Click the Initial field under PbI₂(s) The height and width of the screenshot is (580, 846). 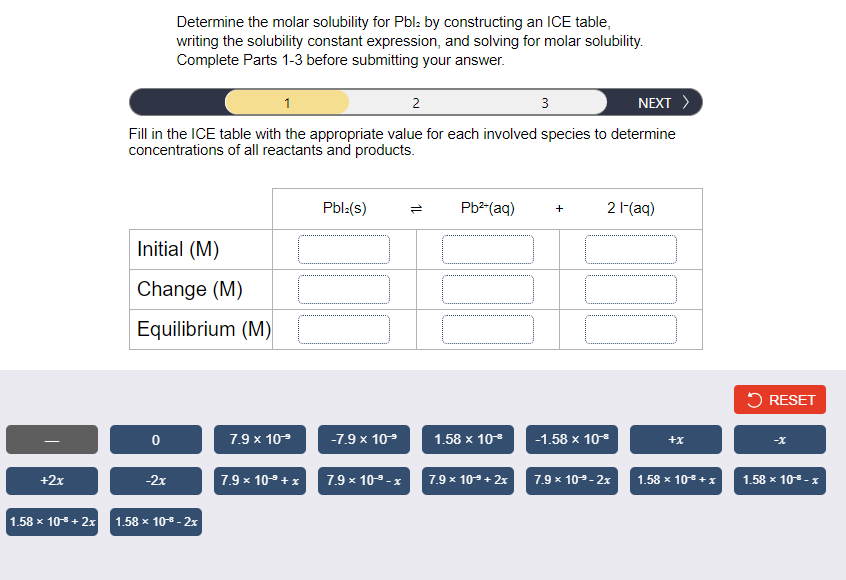344,249
